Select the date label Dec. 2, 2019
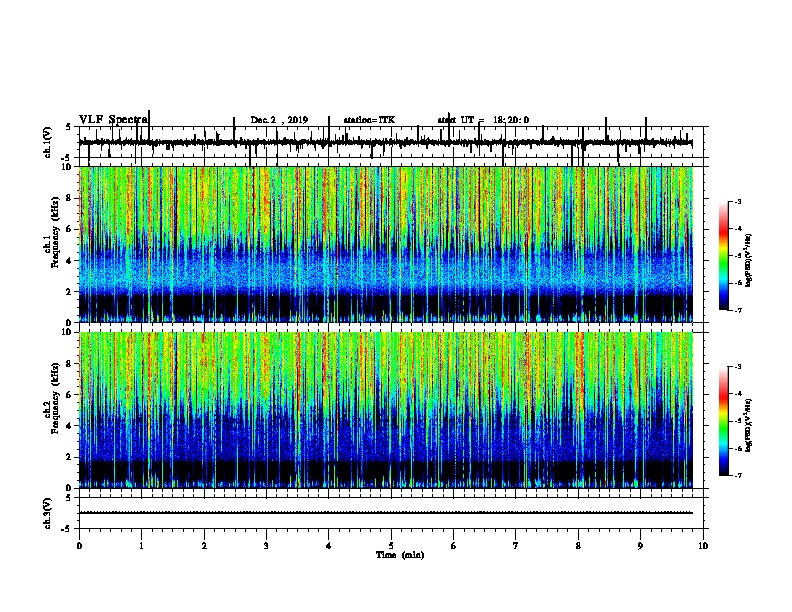Viewport: 792px width, 612px height. tap(279, 120)
